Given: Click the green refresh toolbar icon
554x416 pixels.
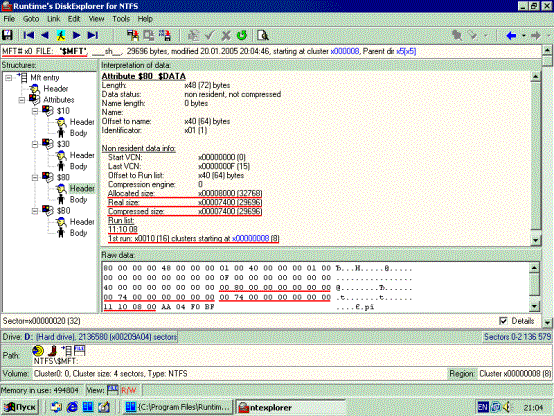Looking at the screenshot, I should (x=242, y=35).
